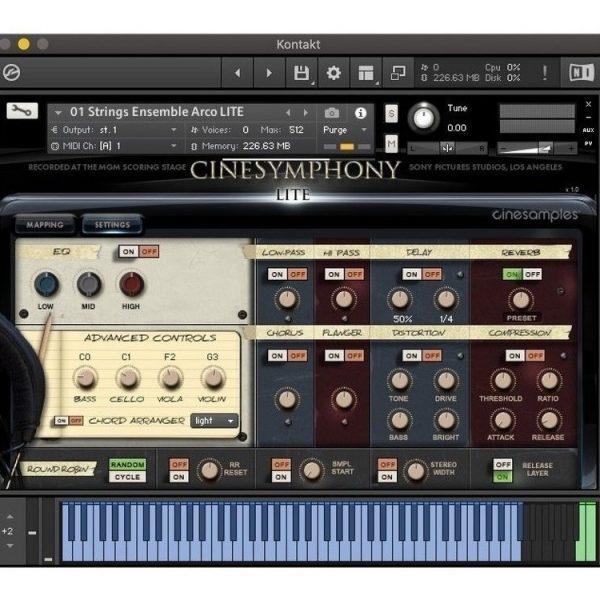Click the minimize view resize icon

click(x=398, y=73)
